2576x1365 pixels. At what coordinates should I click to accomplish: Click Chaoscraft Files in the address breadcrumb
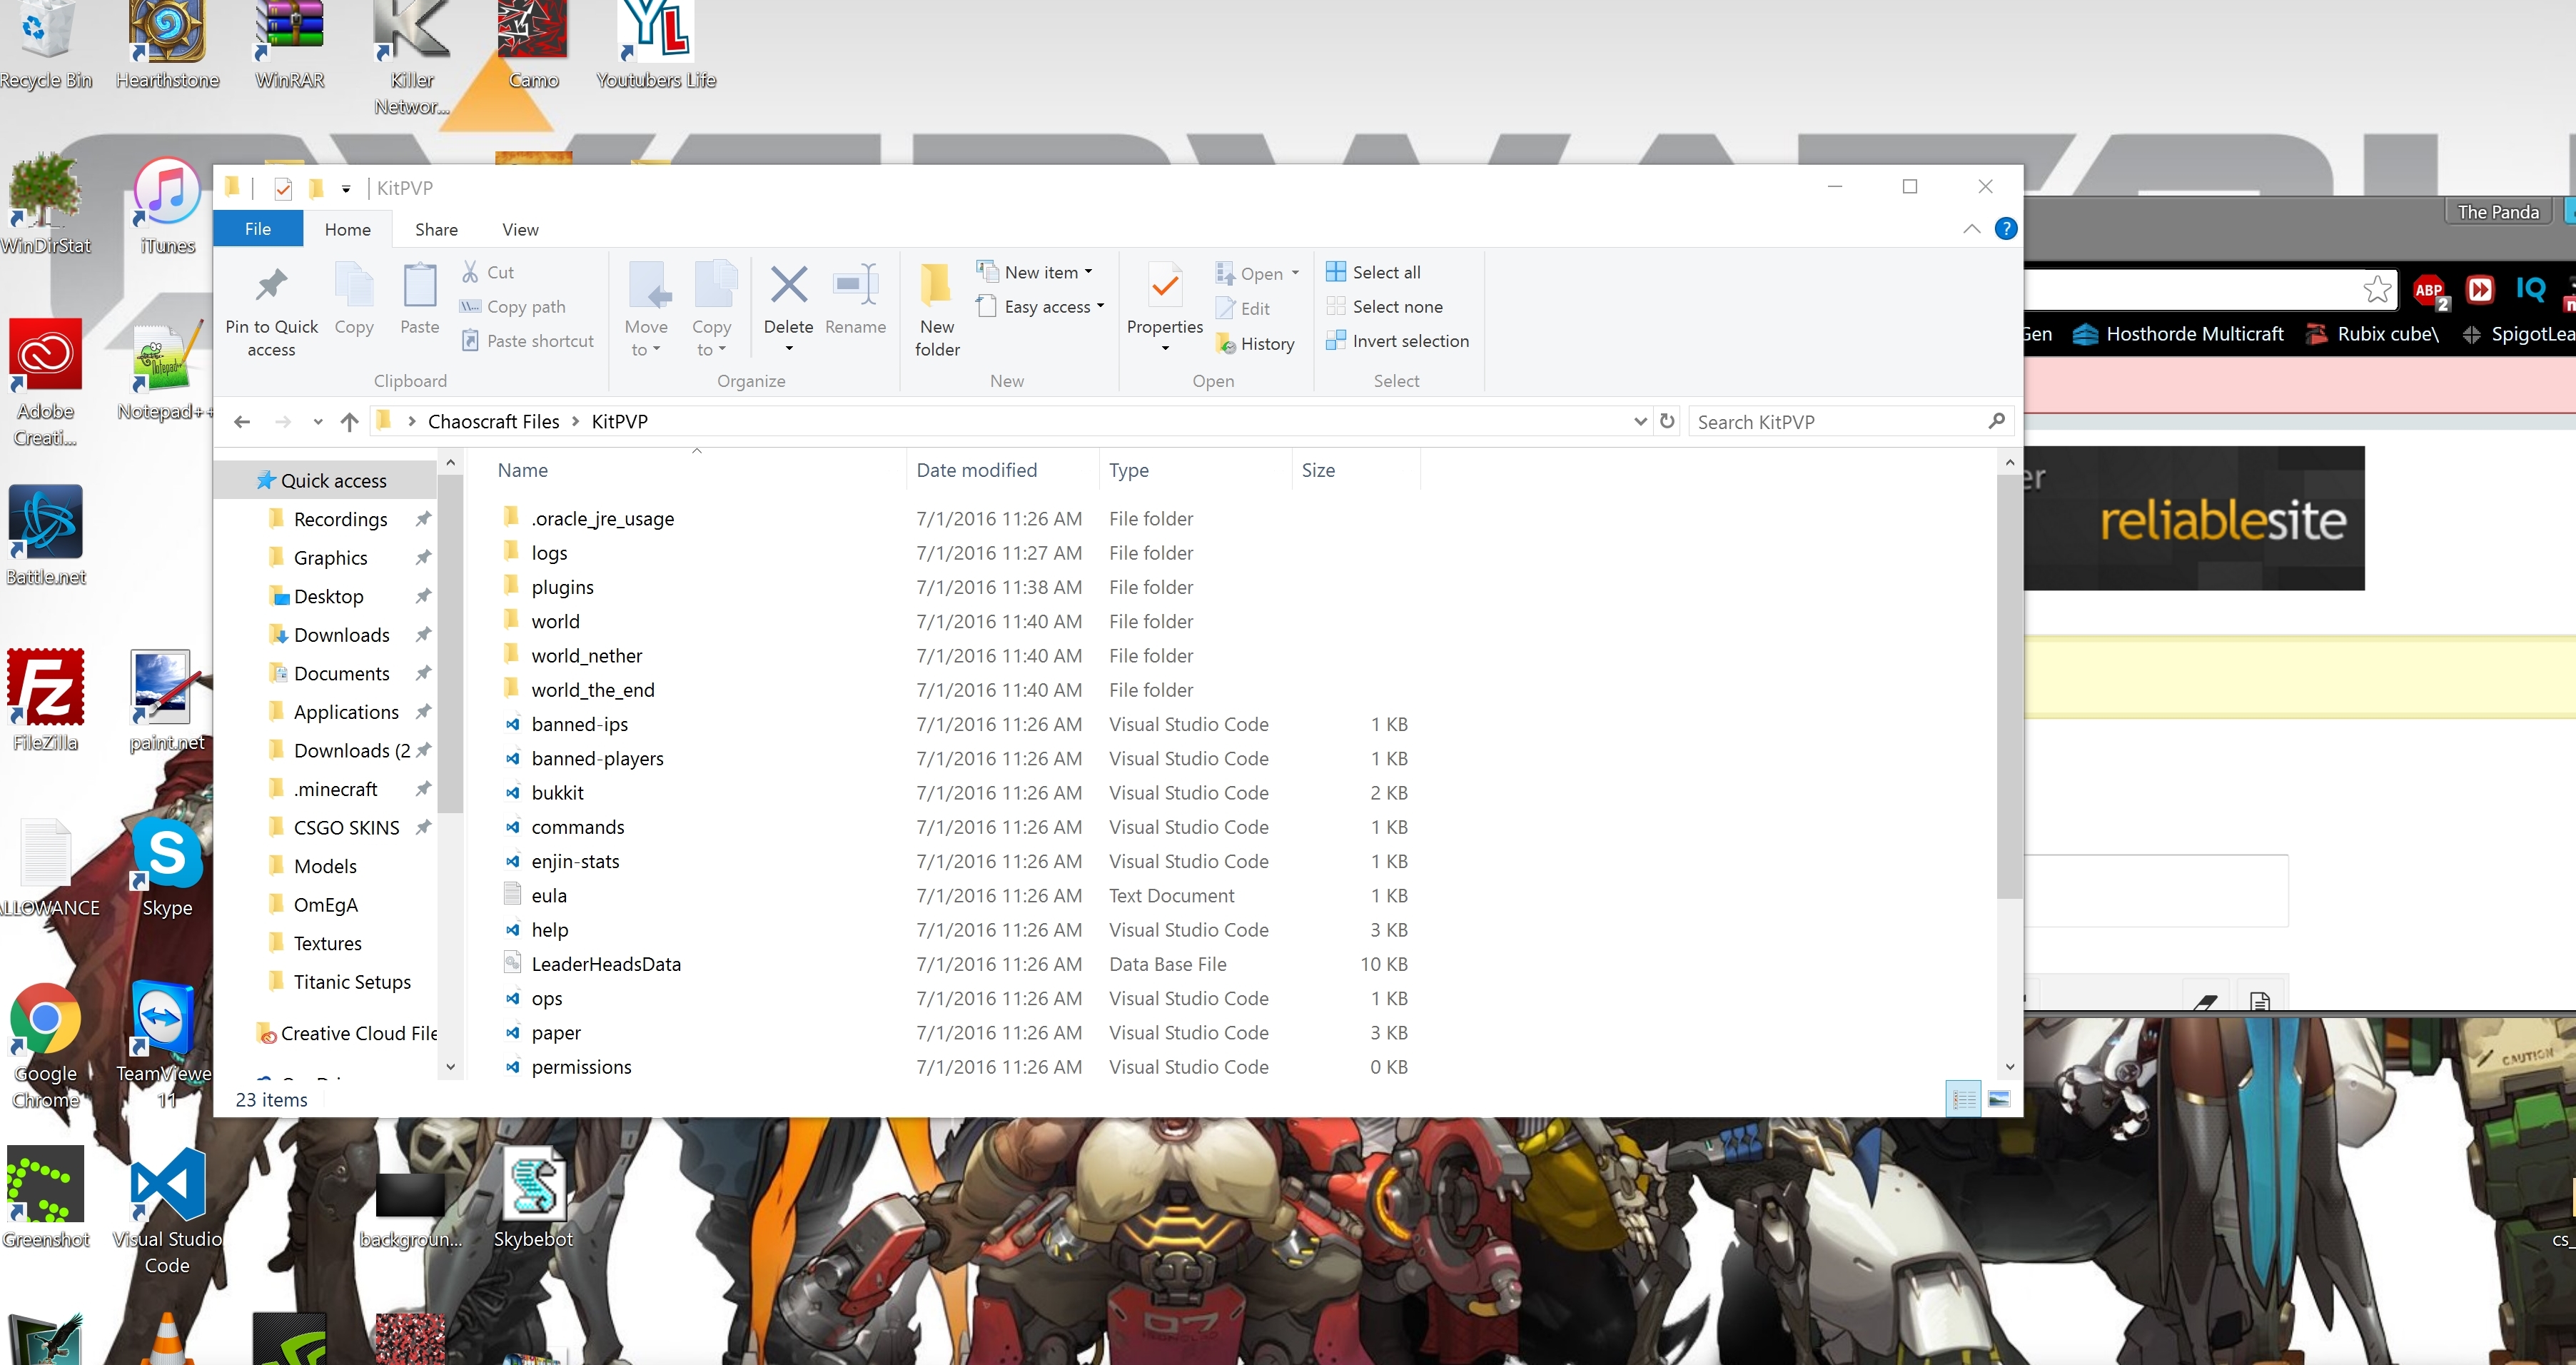coord(493,421)
